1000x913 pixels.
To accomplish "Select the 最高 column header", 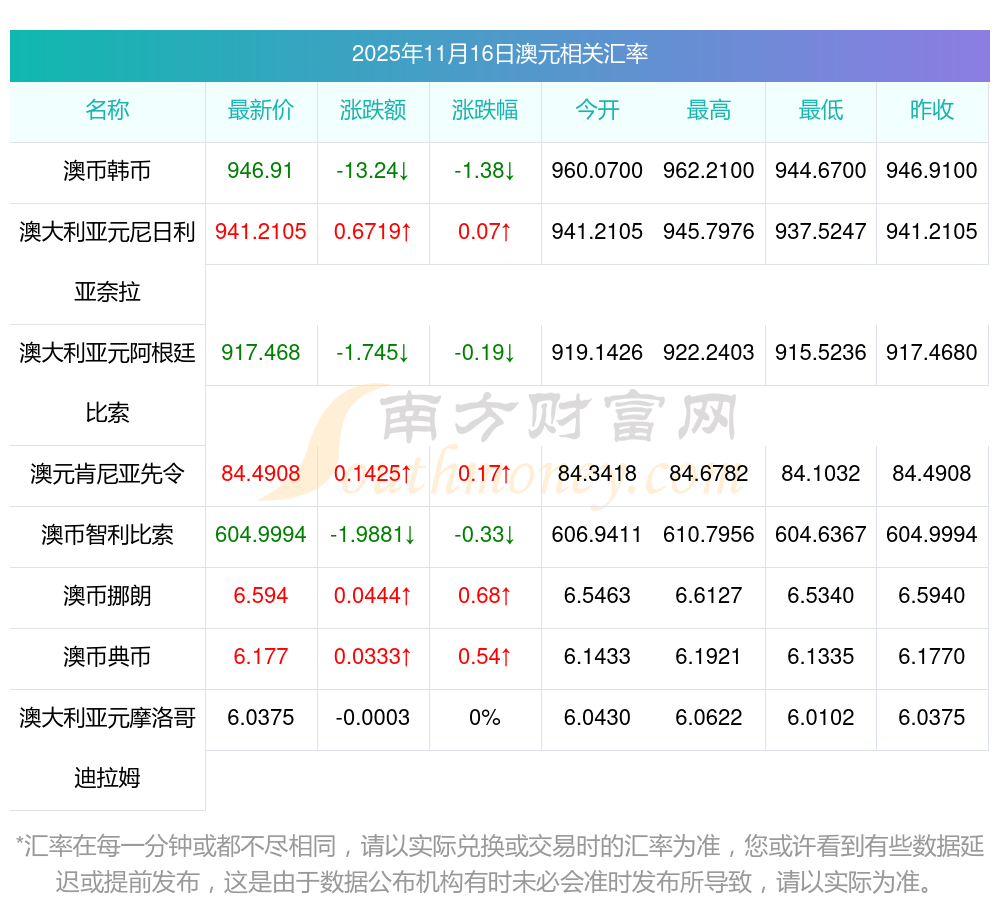I will click(708, 110).
